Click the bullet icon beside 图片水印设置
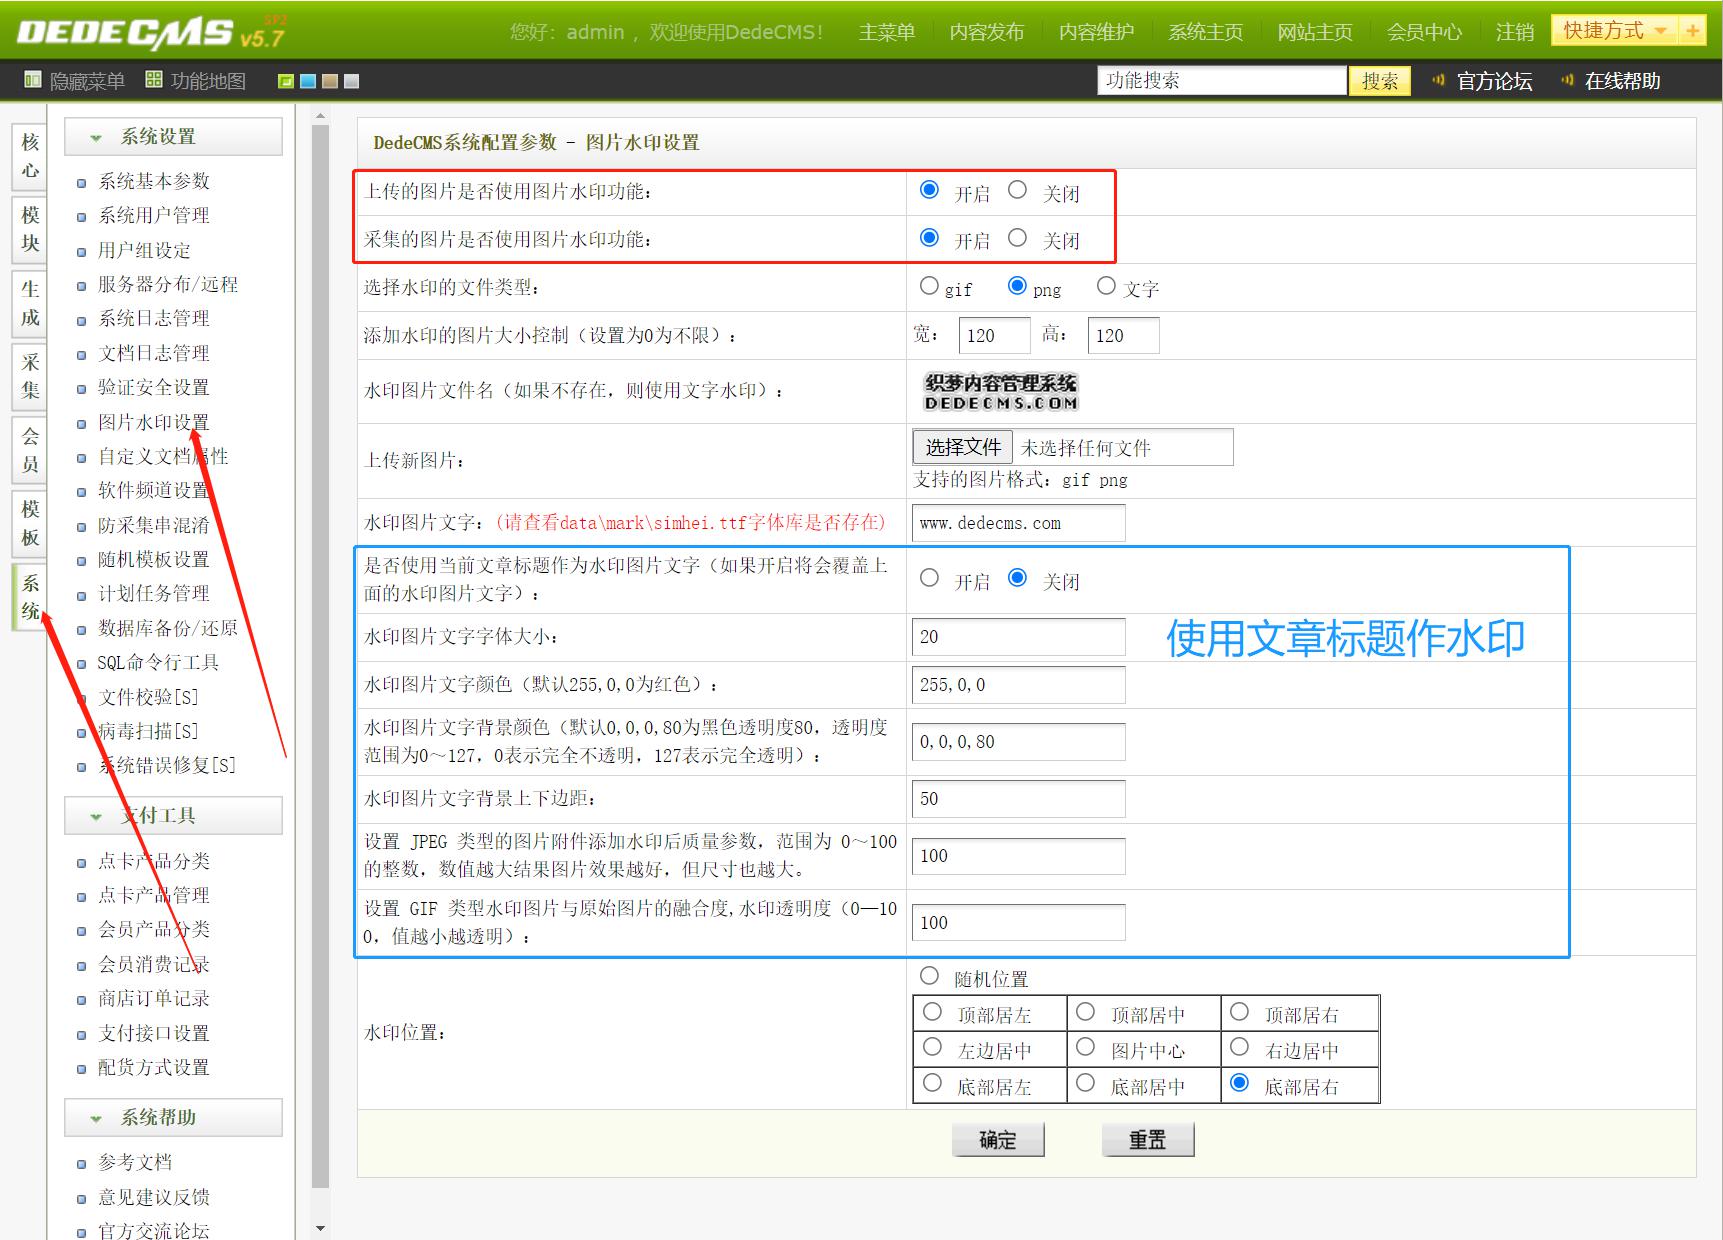1723x1240 pixels. tap(82, 424)
